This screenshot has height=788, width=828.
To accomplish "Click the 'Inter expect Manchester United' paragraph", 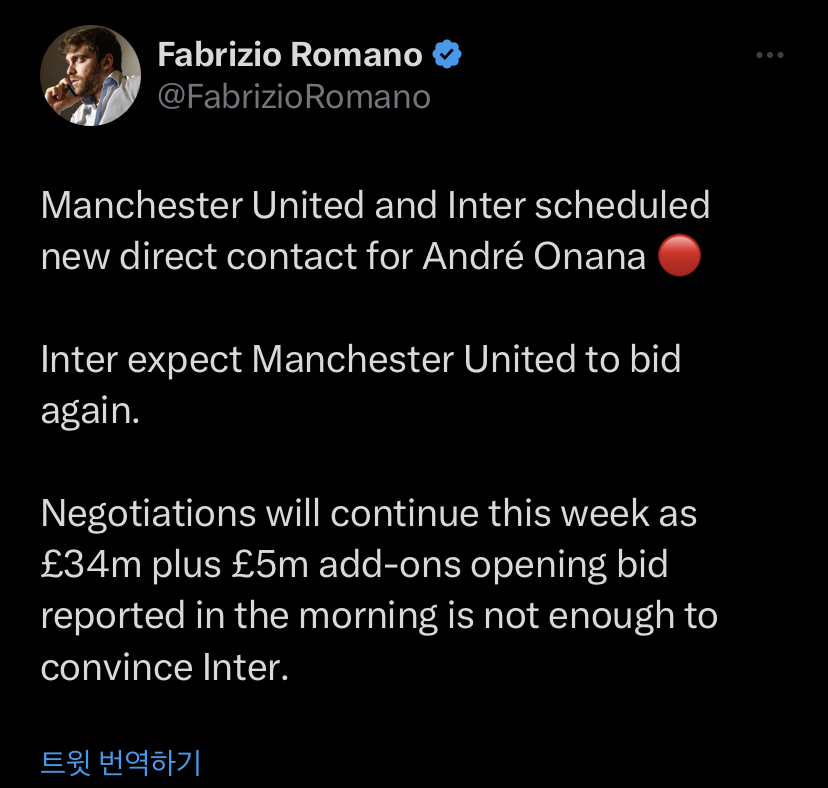I will click(361, 385).
